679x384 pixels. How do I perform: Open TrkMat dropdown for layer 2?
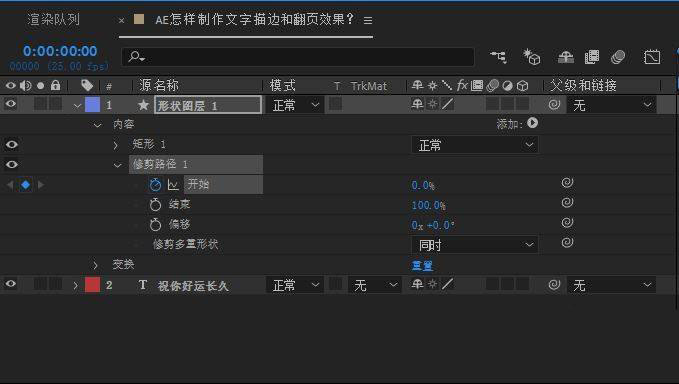[374, 285]
